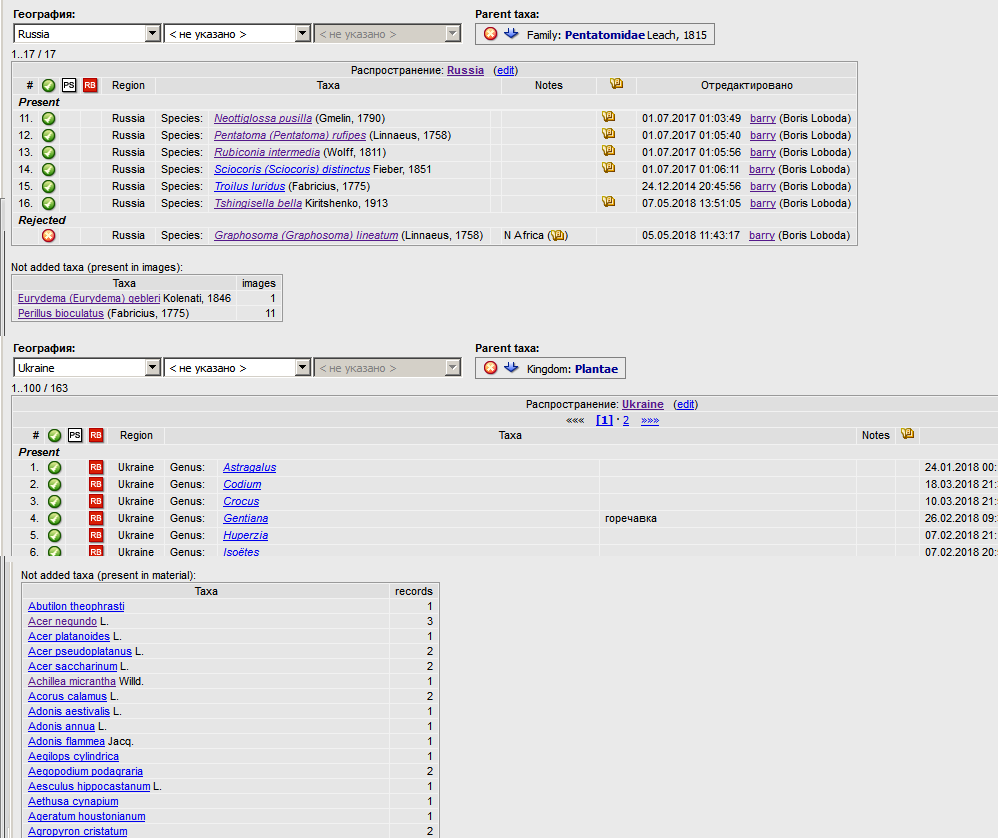The height and width of the screenshot is (838, 998).
Task: Click the RB icon in the Astragalus row
Action: click(x=96, y=467)
